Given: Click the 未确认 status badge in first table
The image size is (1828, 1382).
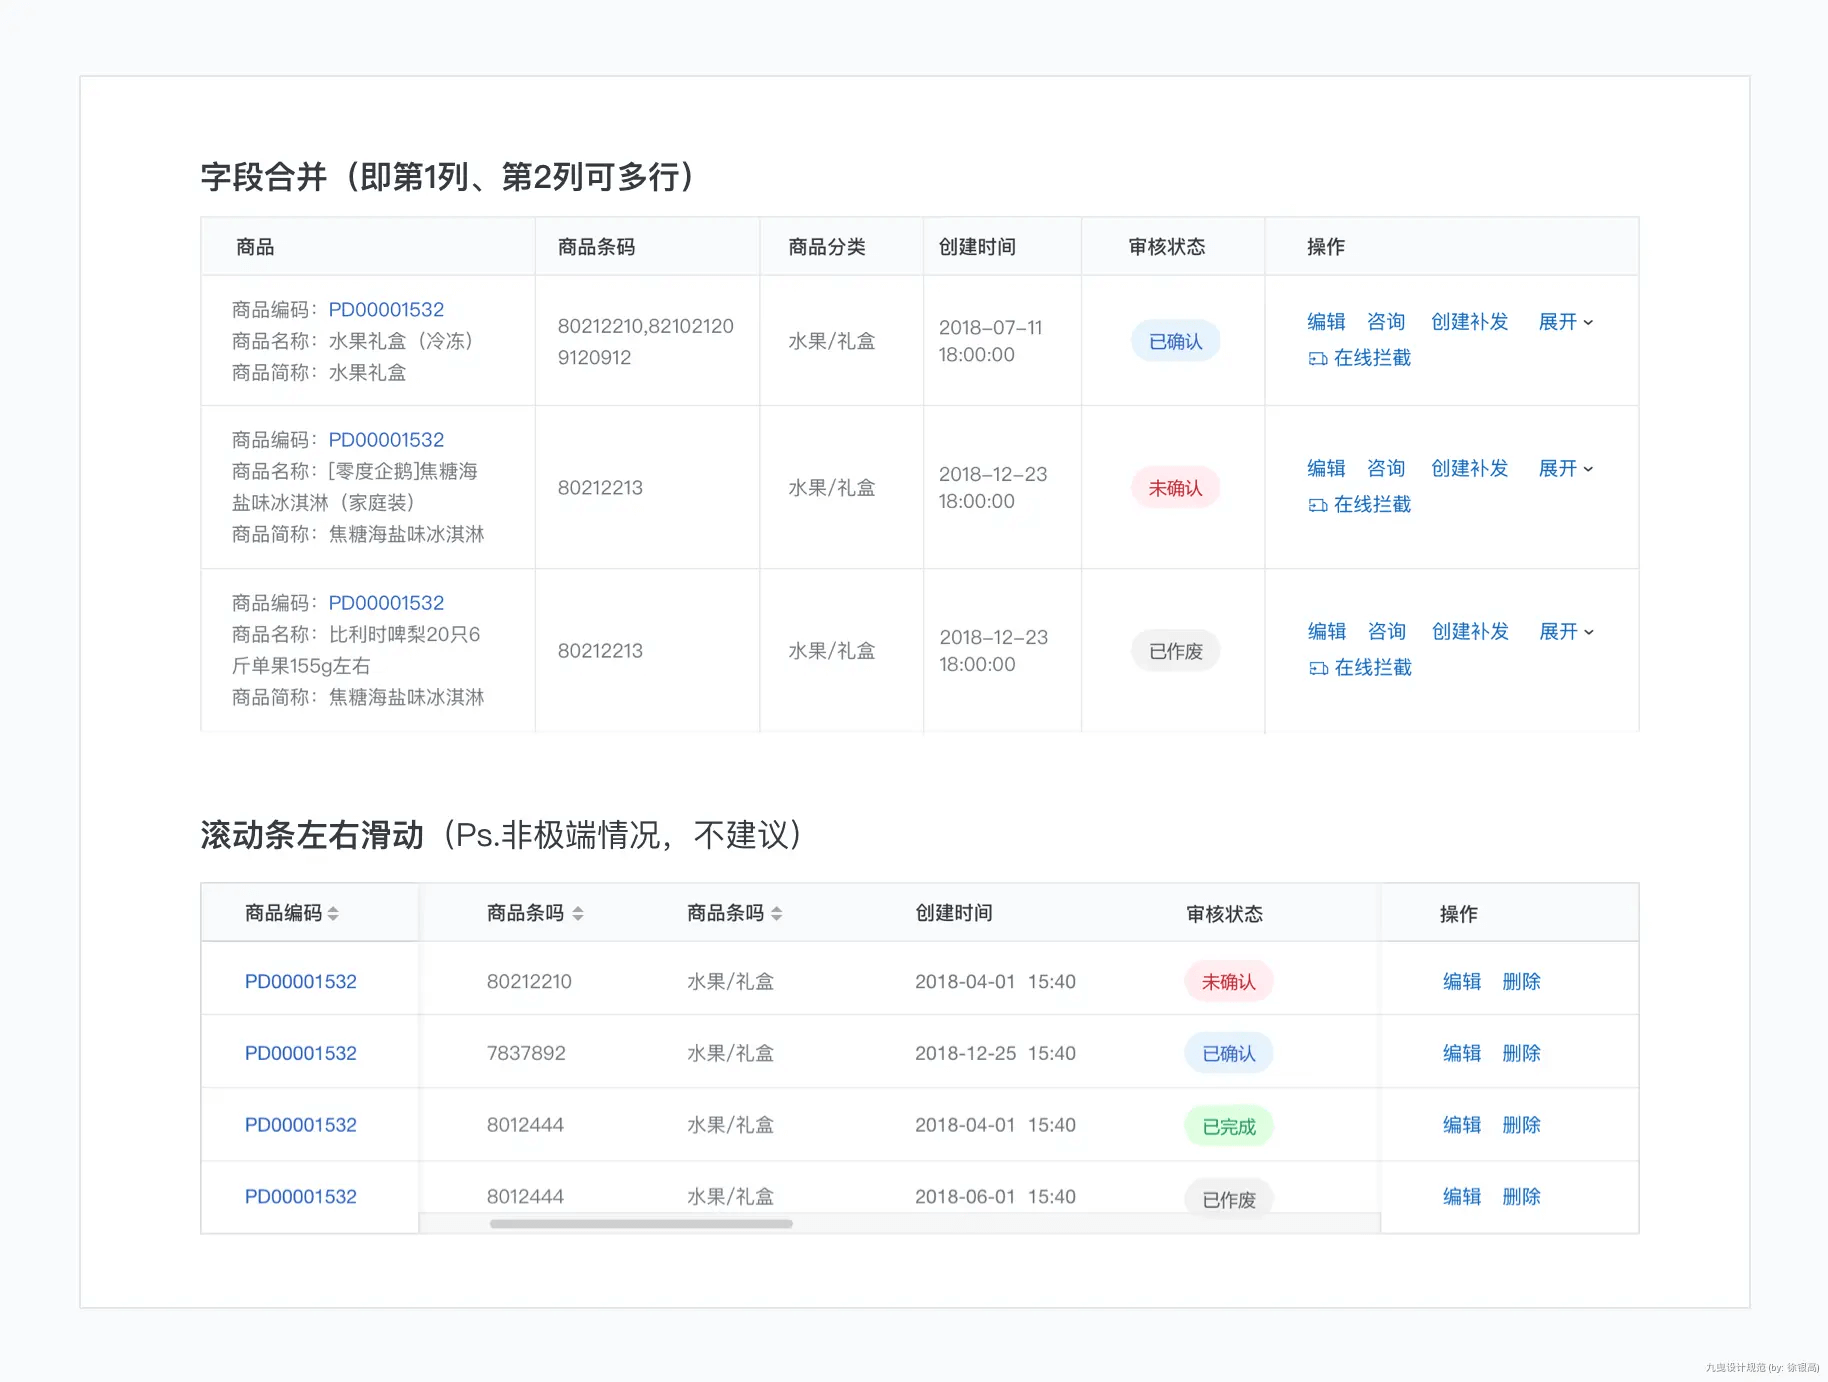Looking at the screenshot, I should 1176,489.
